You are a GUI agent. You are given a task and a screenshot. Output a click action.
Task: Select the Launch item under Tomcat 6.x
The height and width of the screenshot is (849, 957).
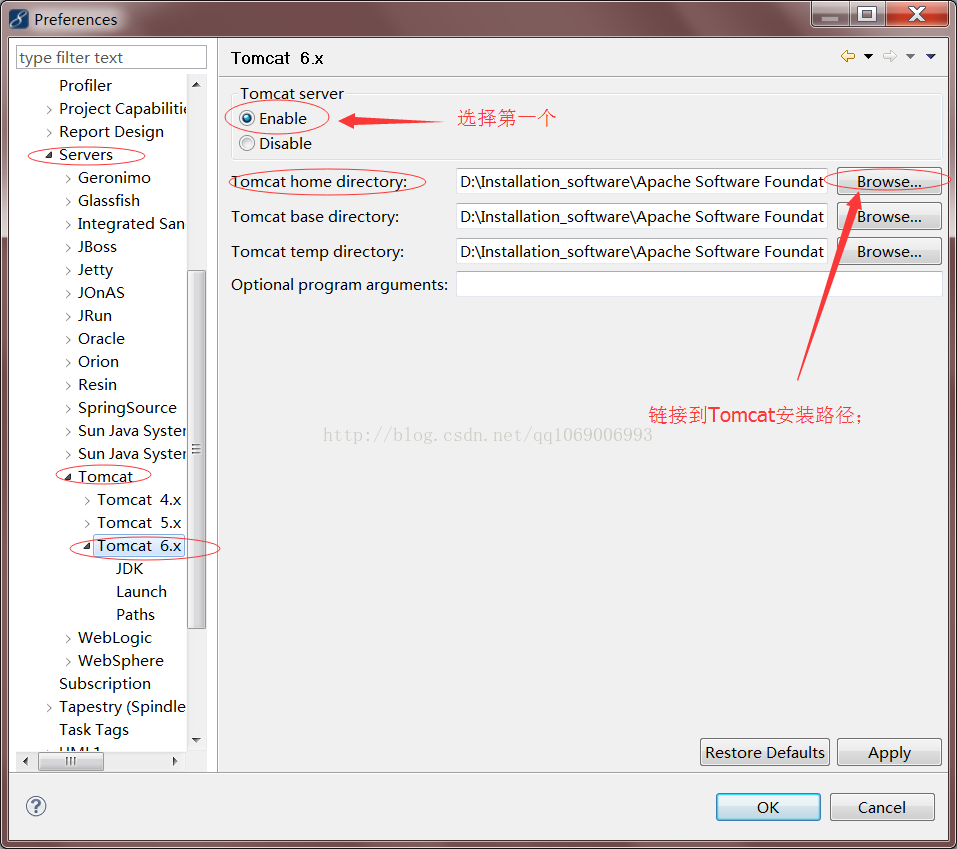(141, 591)
